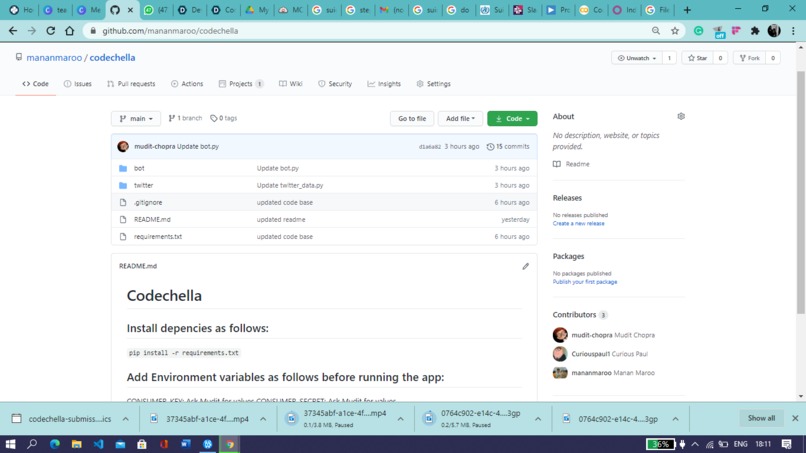806x453 pixels.
Task: View the 0 tags link
Action: tap(224, 118)
